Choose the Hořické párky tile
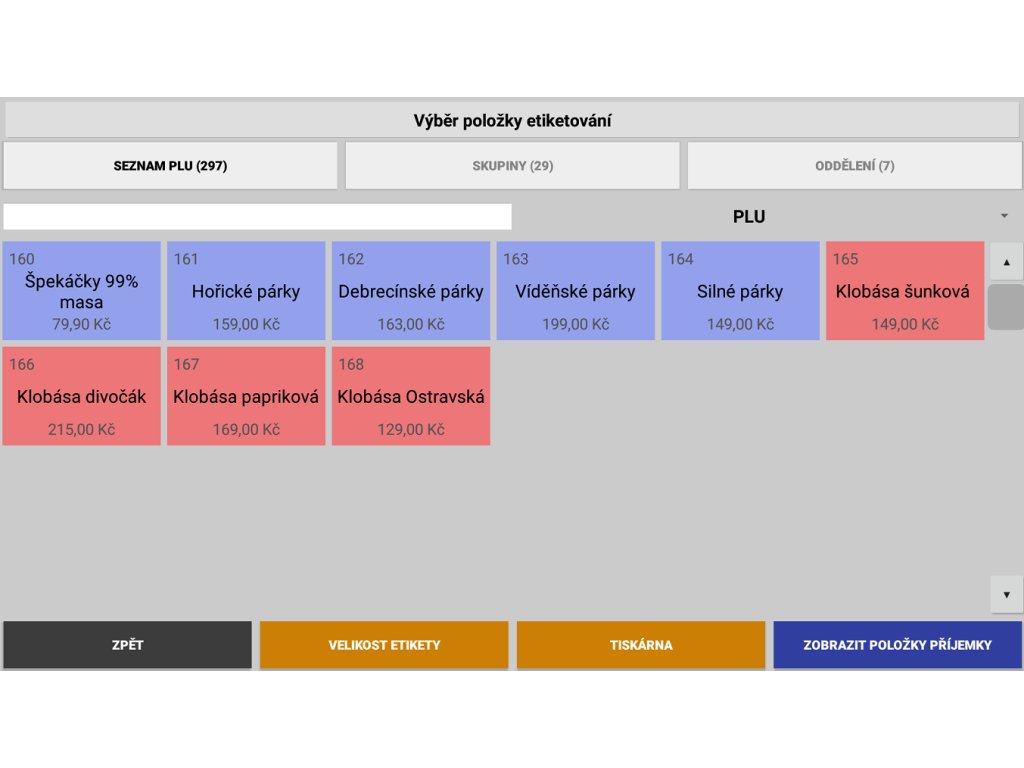The height and width of the screenshot is (768, 1024). (246, 291)
